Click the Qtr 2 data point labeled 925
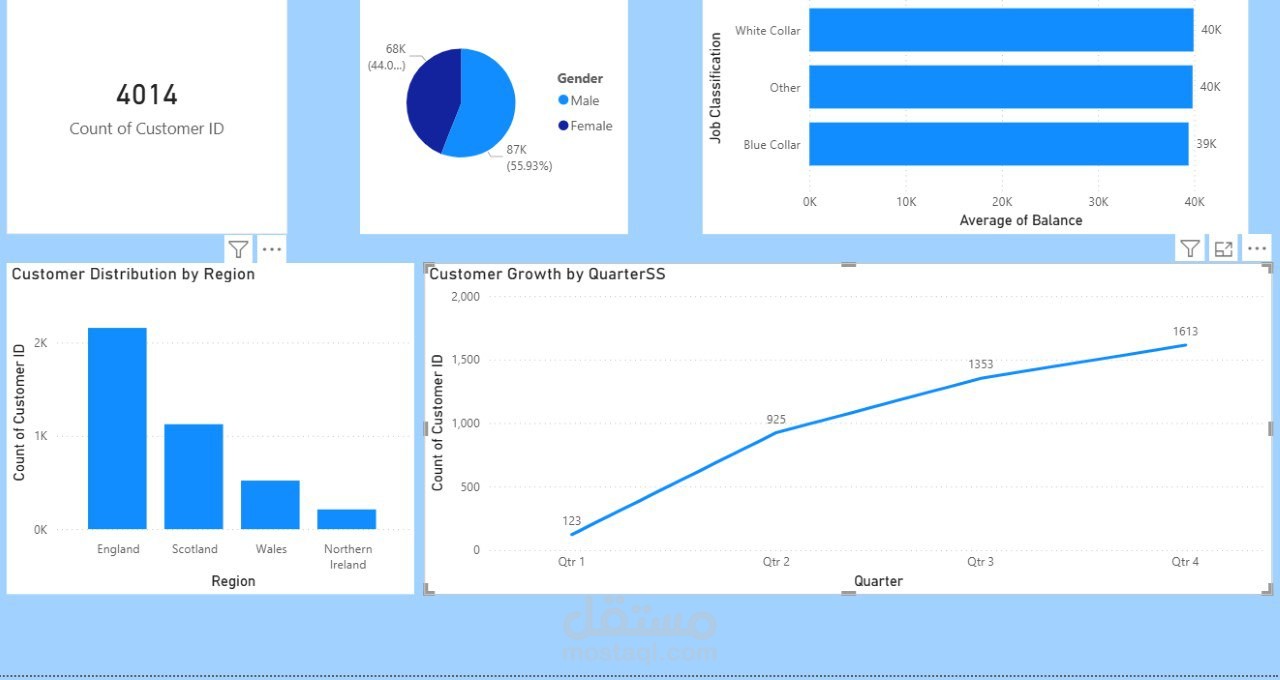This screenshot has height=680, width=1280. point(776,434)
